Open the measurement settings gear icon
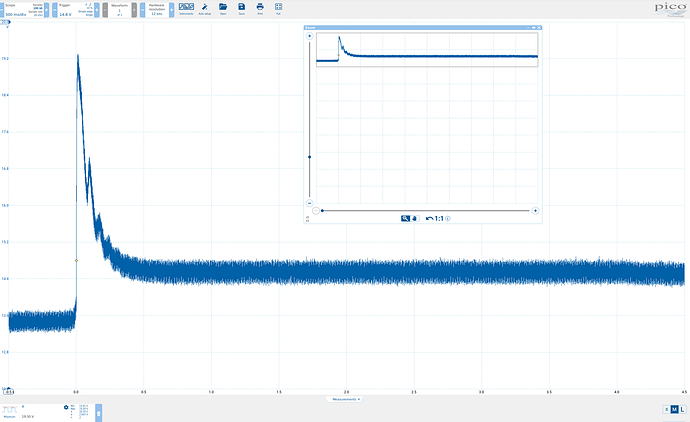Image resolution: width=690 pixels, height=422 pixels. pyautogui.click(x=66, y=407)
